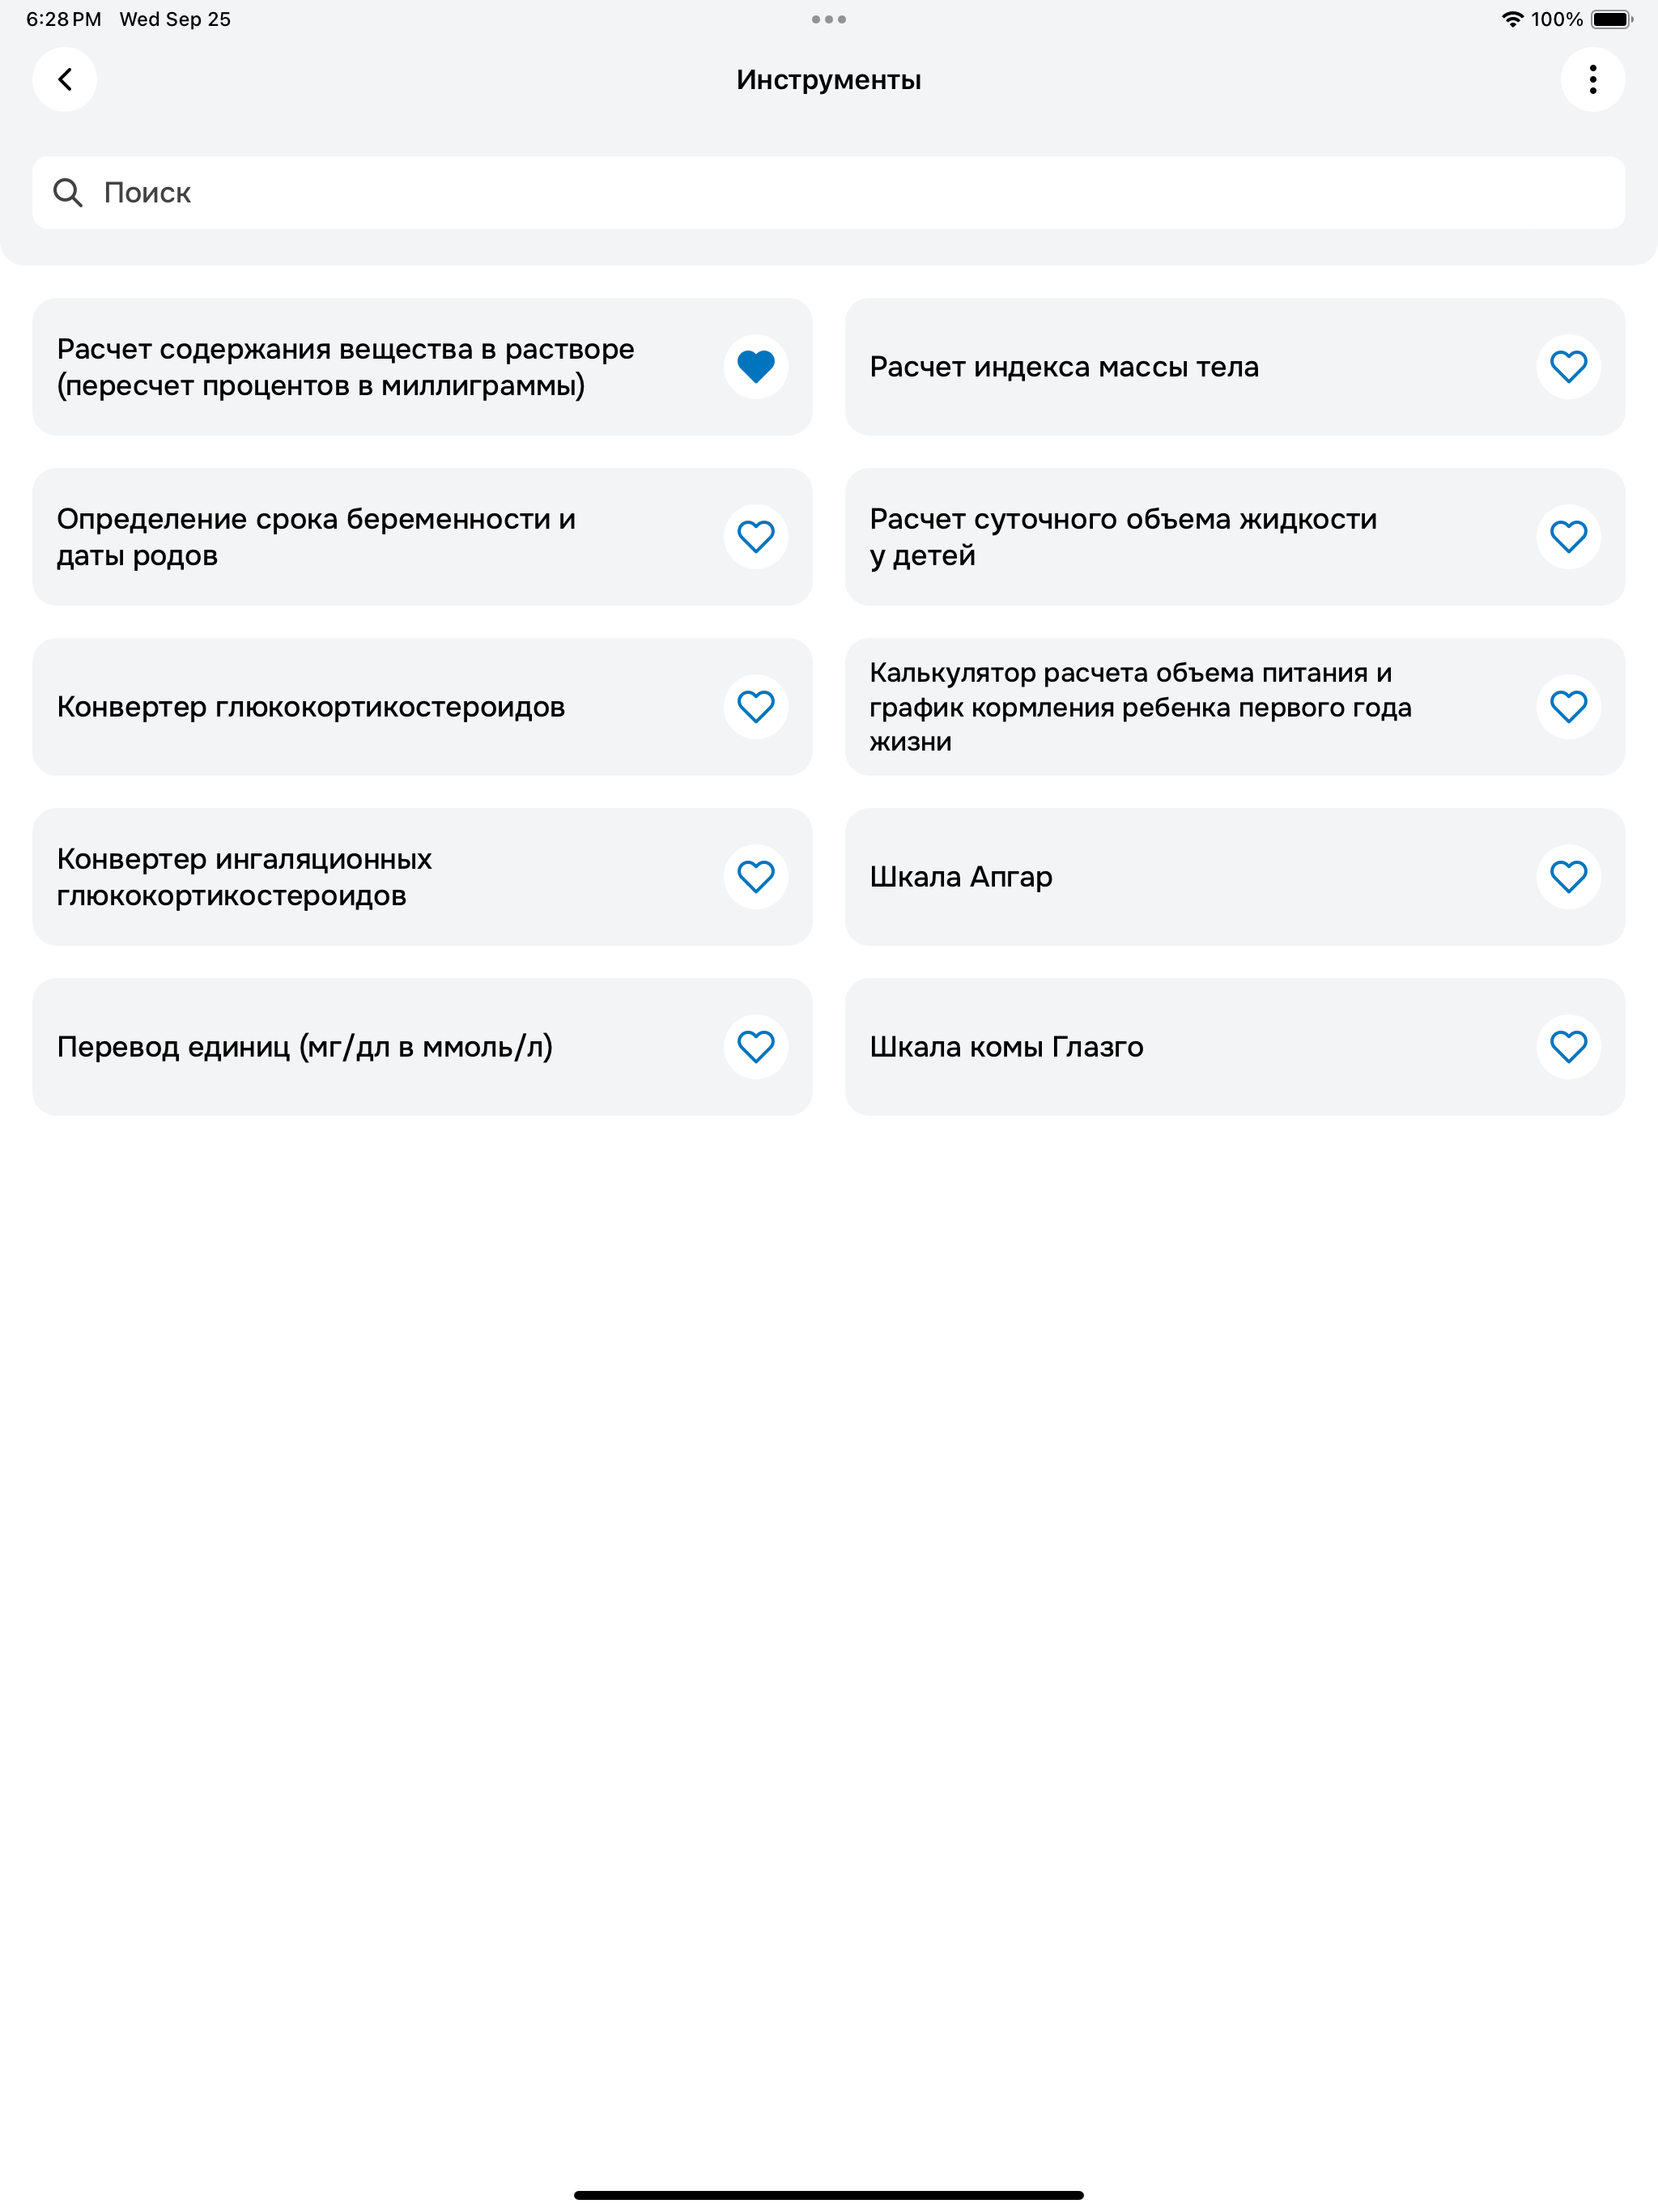The width and height of the screenshot is (1658, 2212).
Task: Favorite the мг/дл to ммоль/л unit converter
Action: point(755,1047)
